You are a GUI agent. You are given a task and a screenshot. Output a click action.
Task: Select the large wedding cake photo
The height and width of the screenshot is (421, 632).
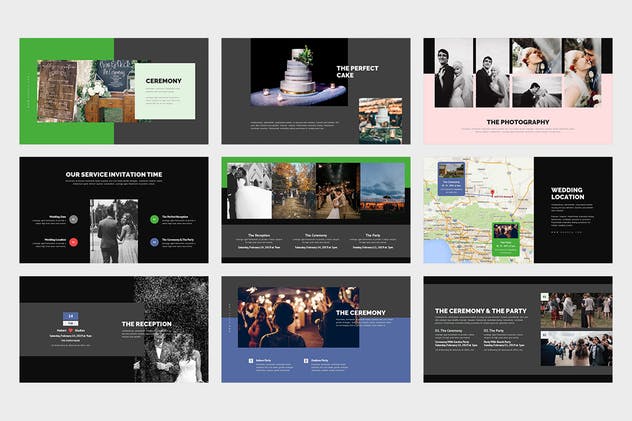point(299,72)
